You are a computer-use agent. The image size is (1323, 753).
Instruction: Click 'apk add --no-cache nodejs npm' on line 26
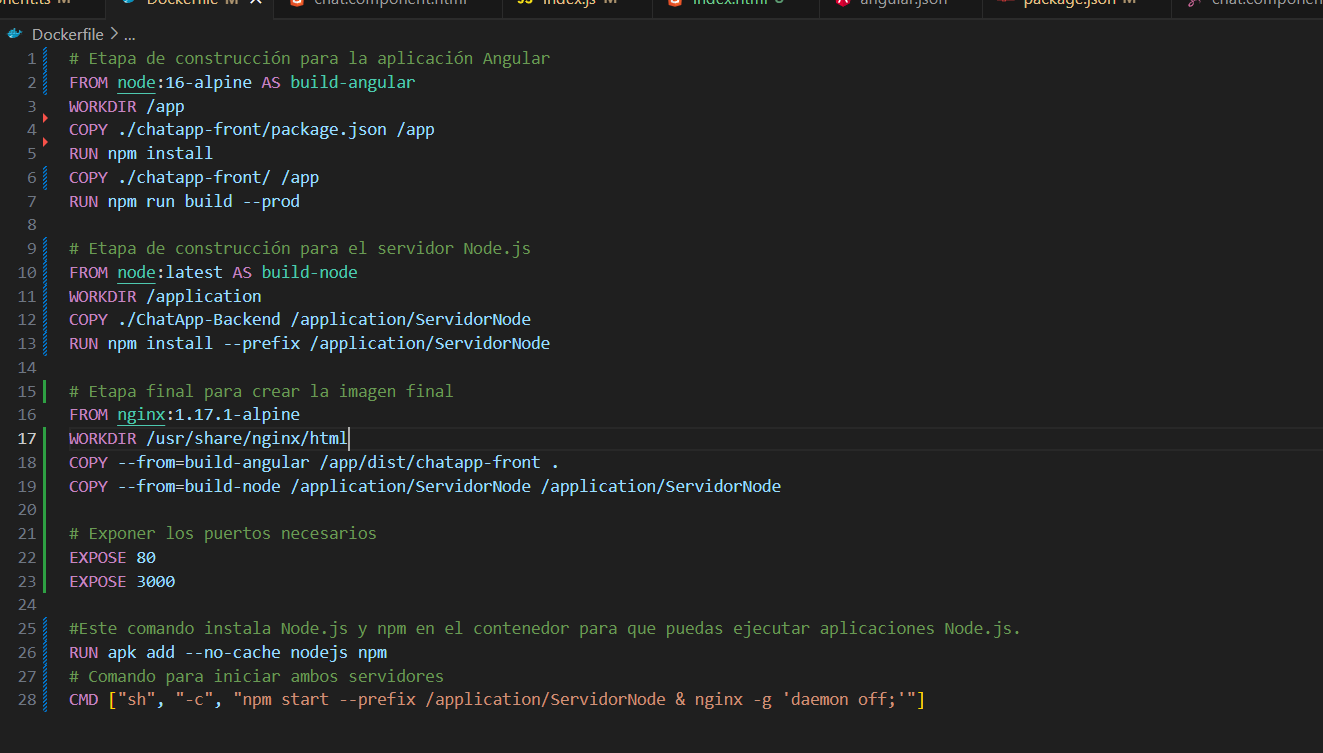pyautogui.click(x=247, y=653)
